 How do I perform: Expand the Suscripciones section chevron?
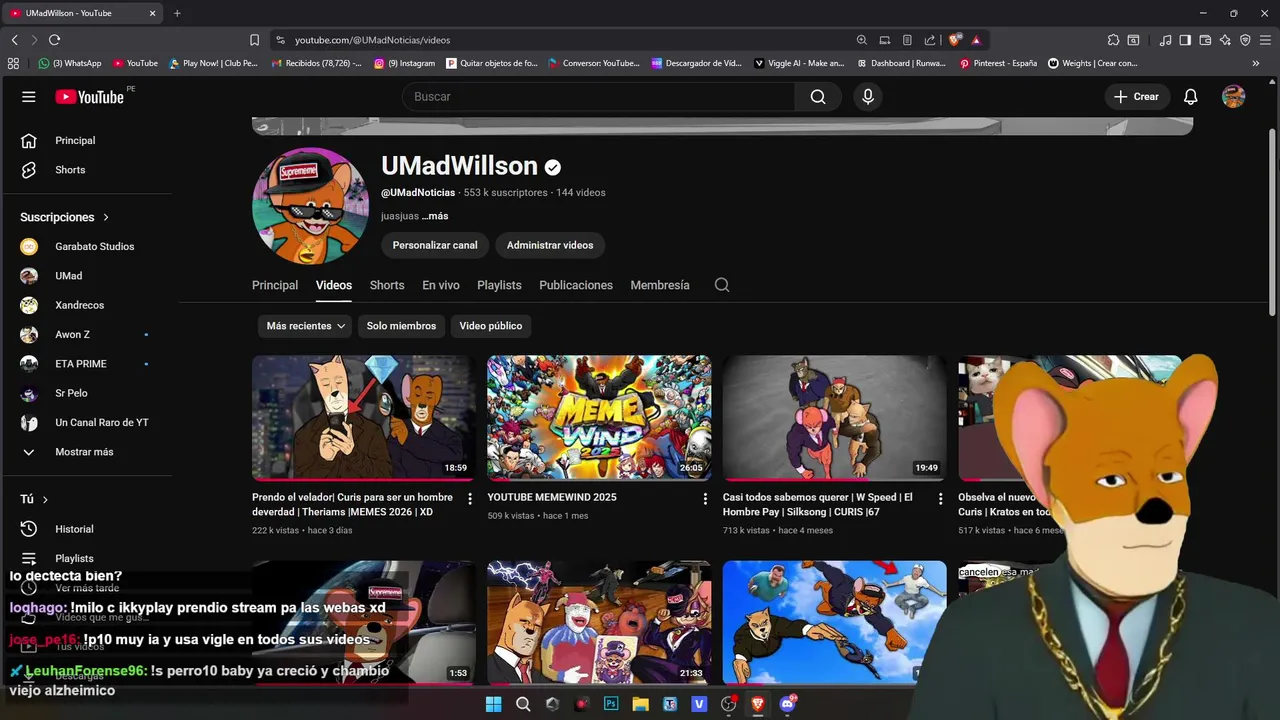[106, 217]
